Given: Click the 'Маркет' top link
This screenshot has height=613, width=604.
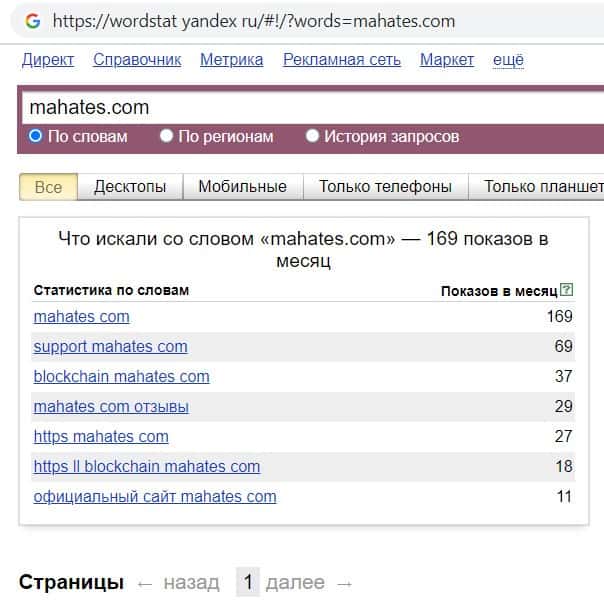Looking at the screenshot, I should point(447,60).
